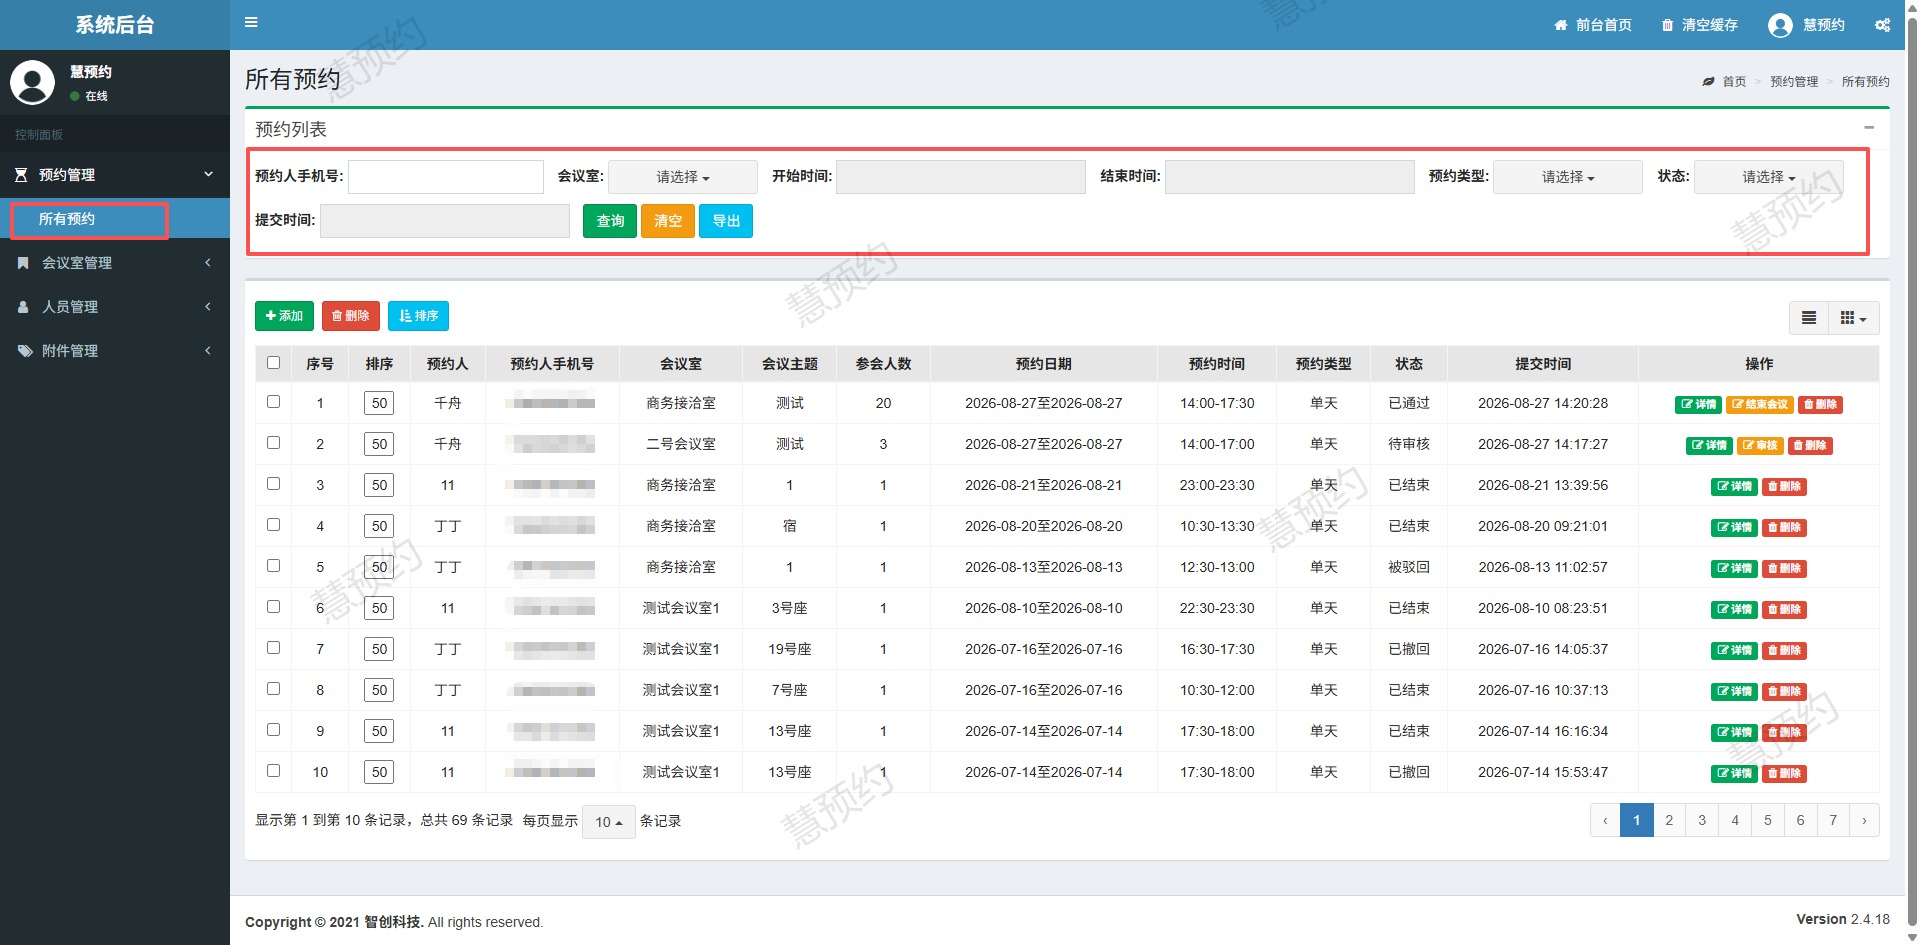Check the checkbox for row 1
The width and height of the screenshot is (1920, 945).
(273, 402)
